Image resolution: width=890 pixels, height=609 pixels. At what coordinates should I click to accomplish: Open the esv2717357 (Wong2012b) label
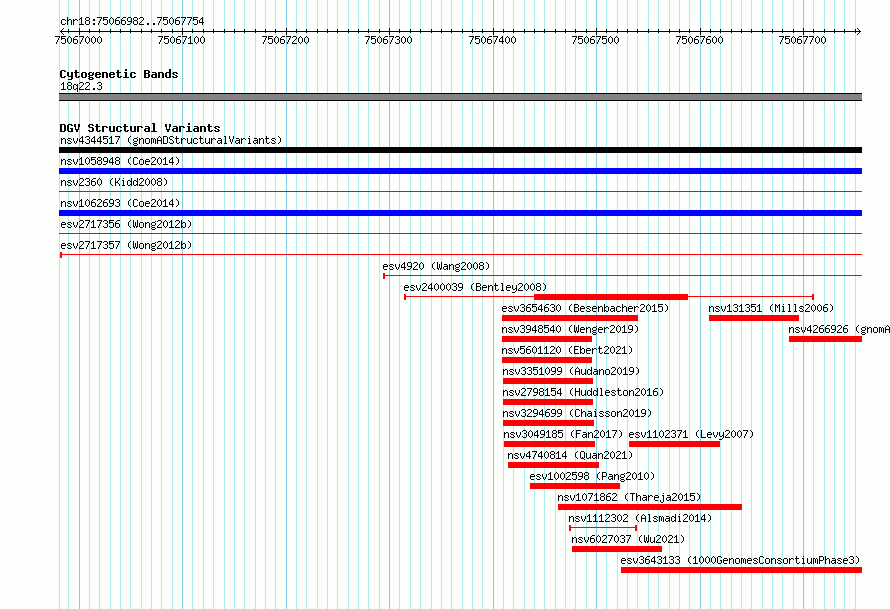click(126, 245)
